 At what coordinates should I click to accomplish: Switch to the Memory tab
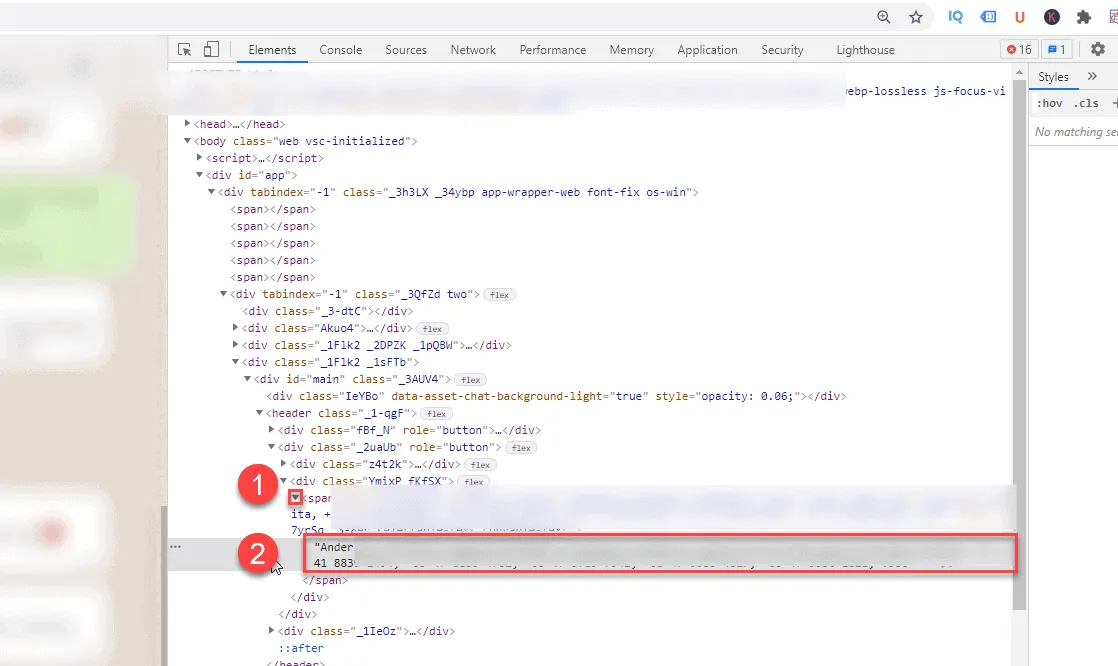[x=632, y=50]
